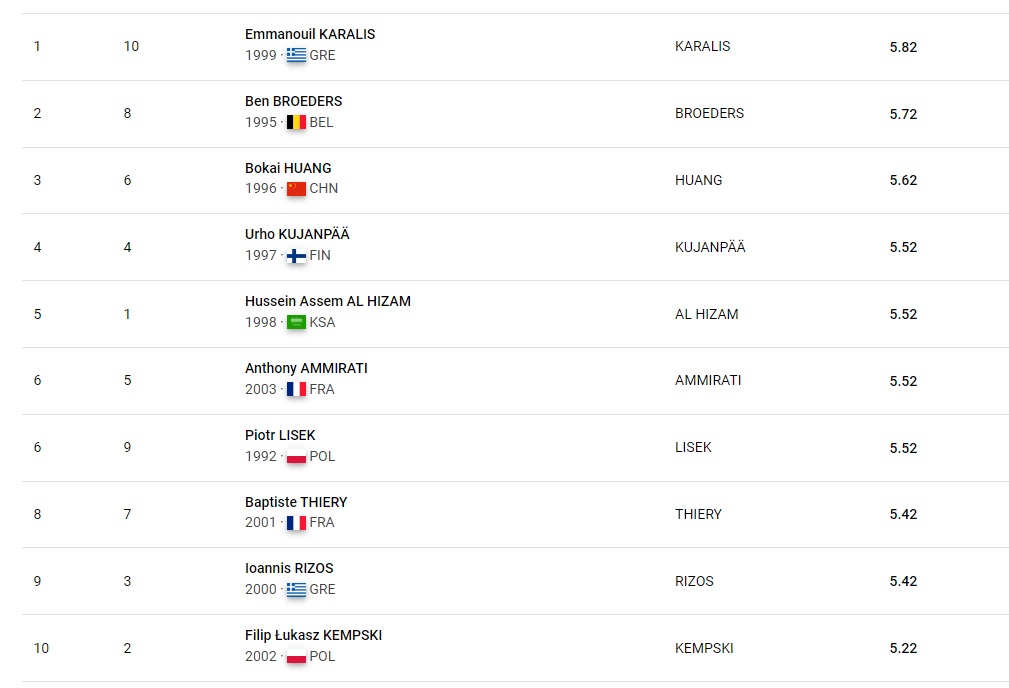The image size is (1009, 688).
Task: Click the Polish flag under Piotr Lisek
Action: click(x=296, y=456)
